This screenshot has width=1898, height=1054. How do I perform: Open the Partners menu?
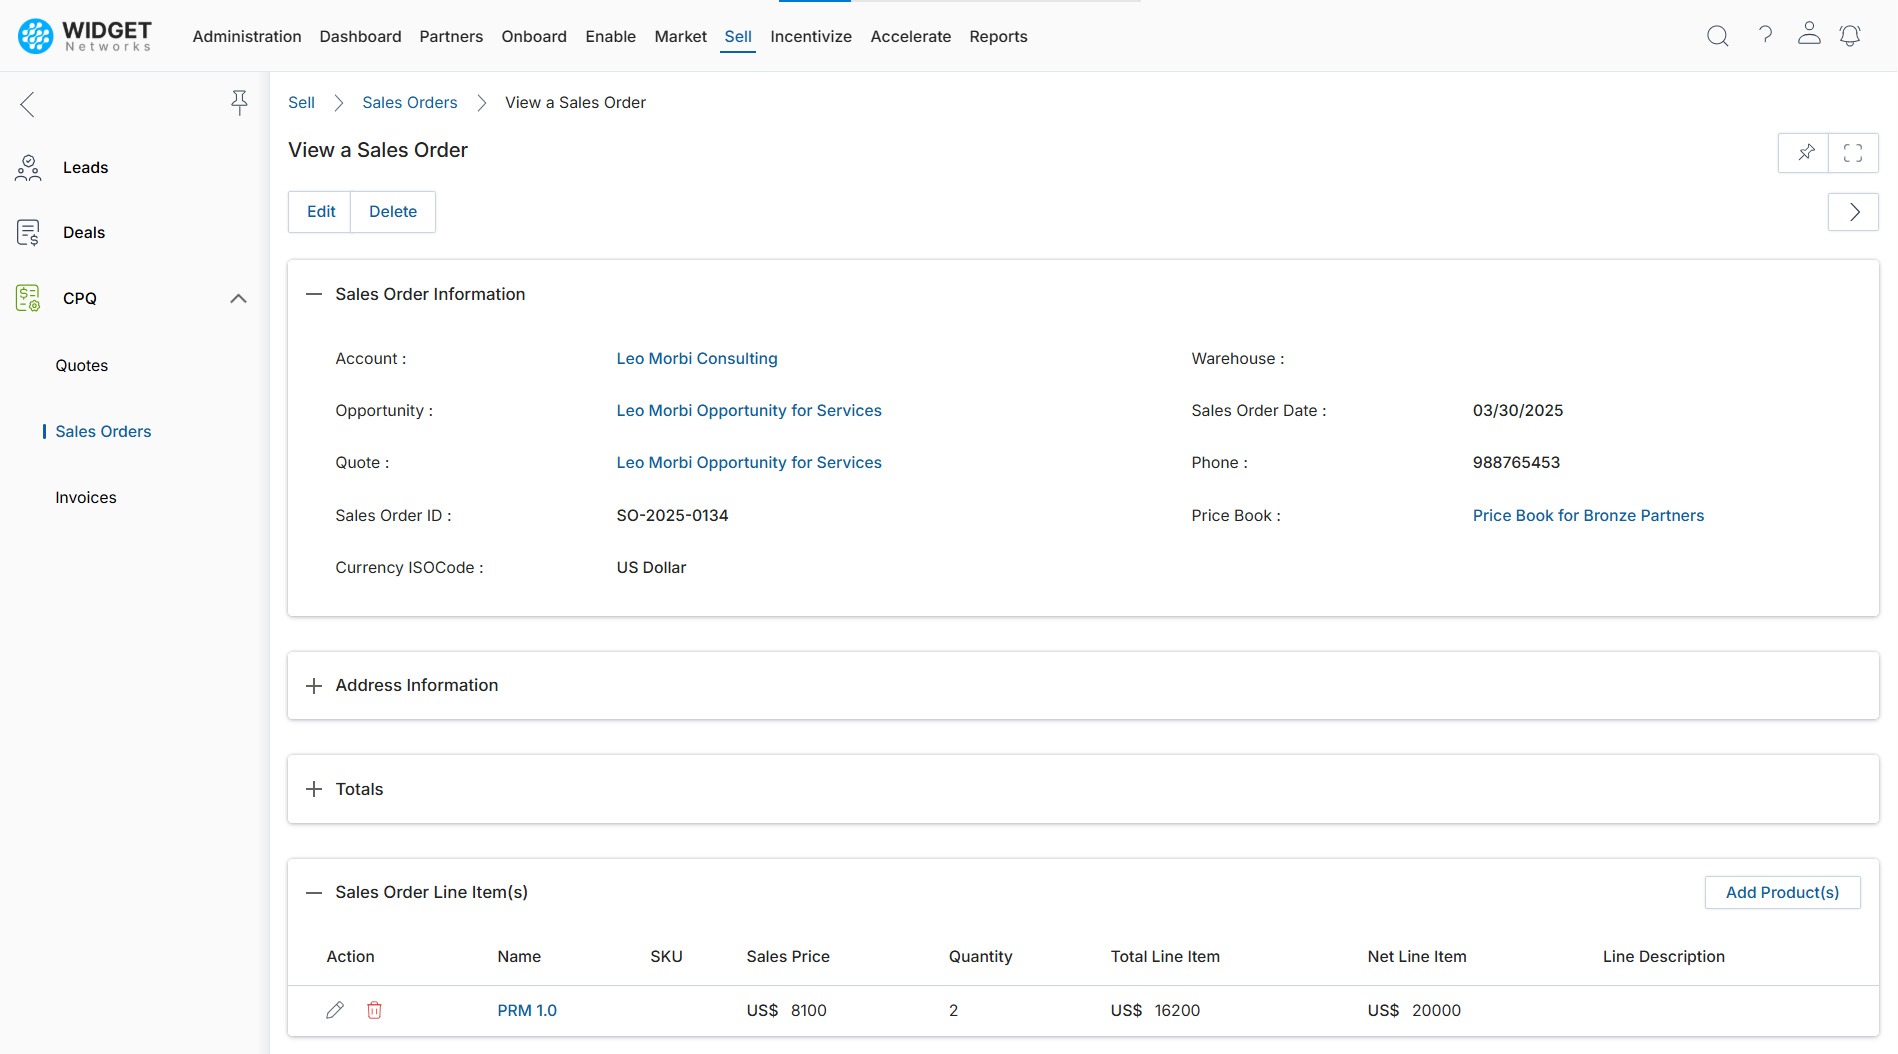pos(451,36)
